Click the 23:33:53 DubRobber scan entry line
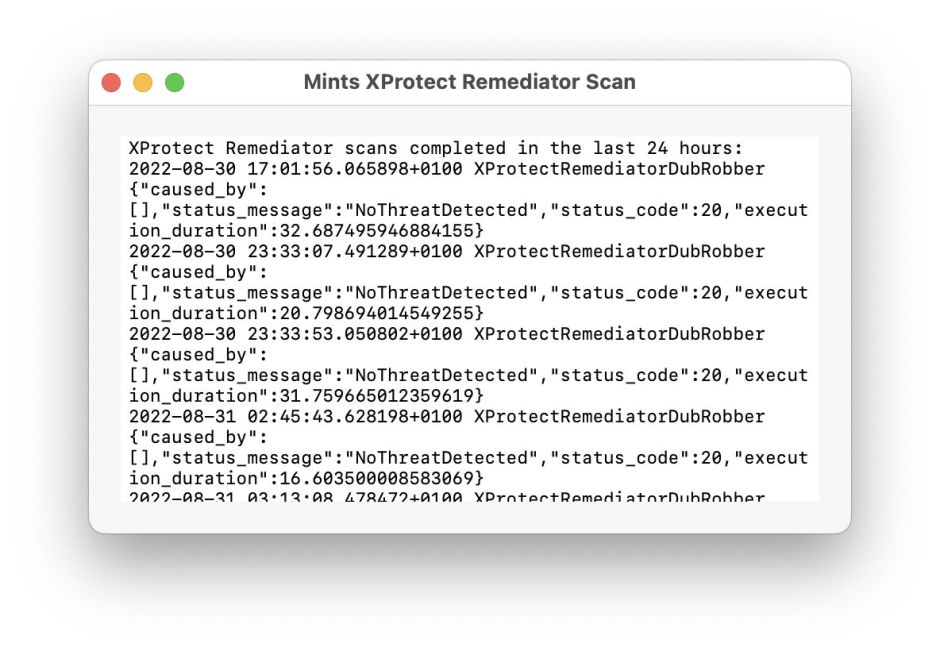940x651 pixels. 446,334
